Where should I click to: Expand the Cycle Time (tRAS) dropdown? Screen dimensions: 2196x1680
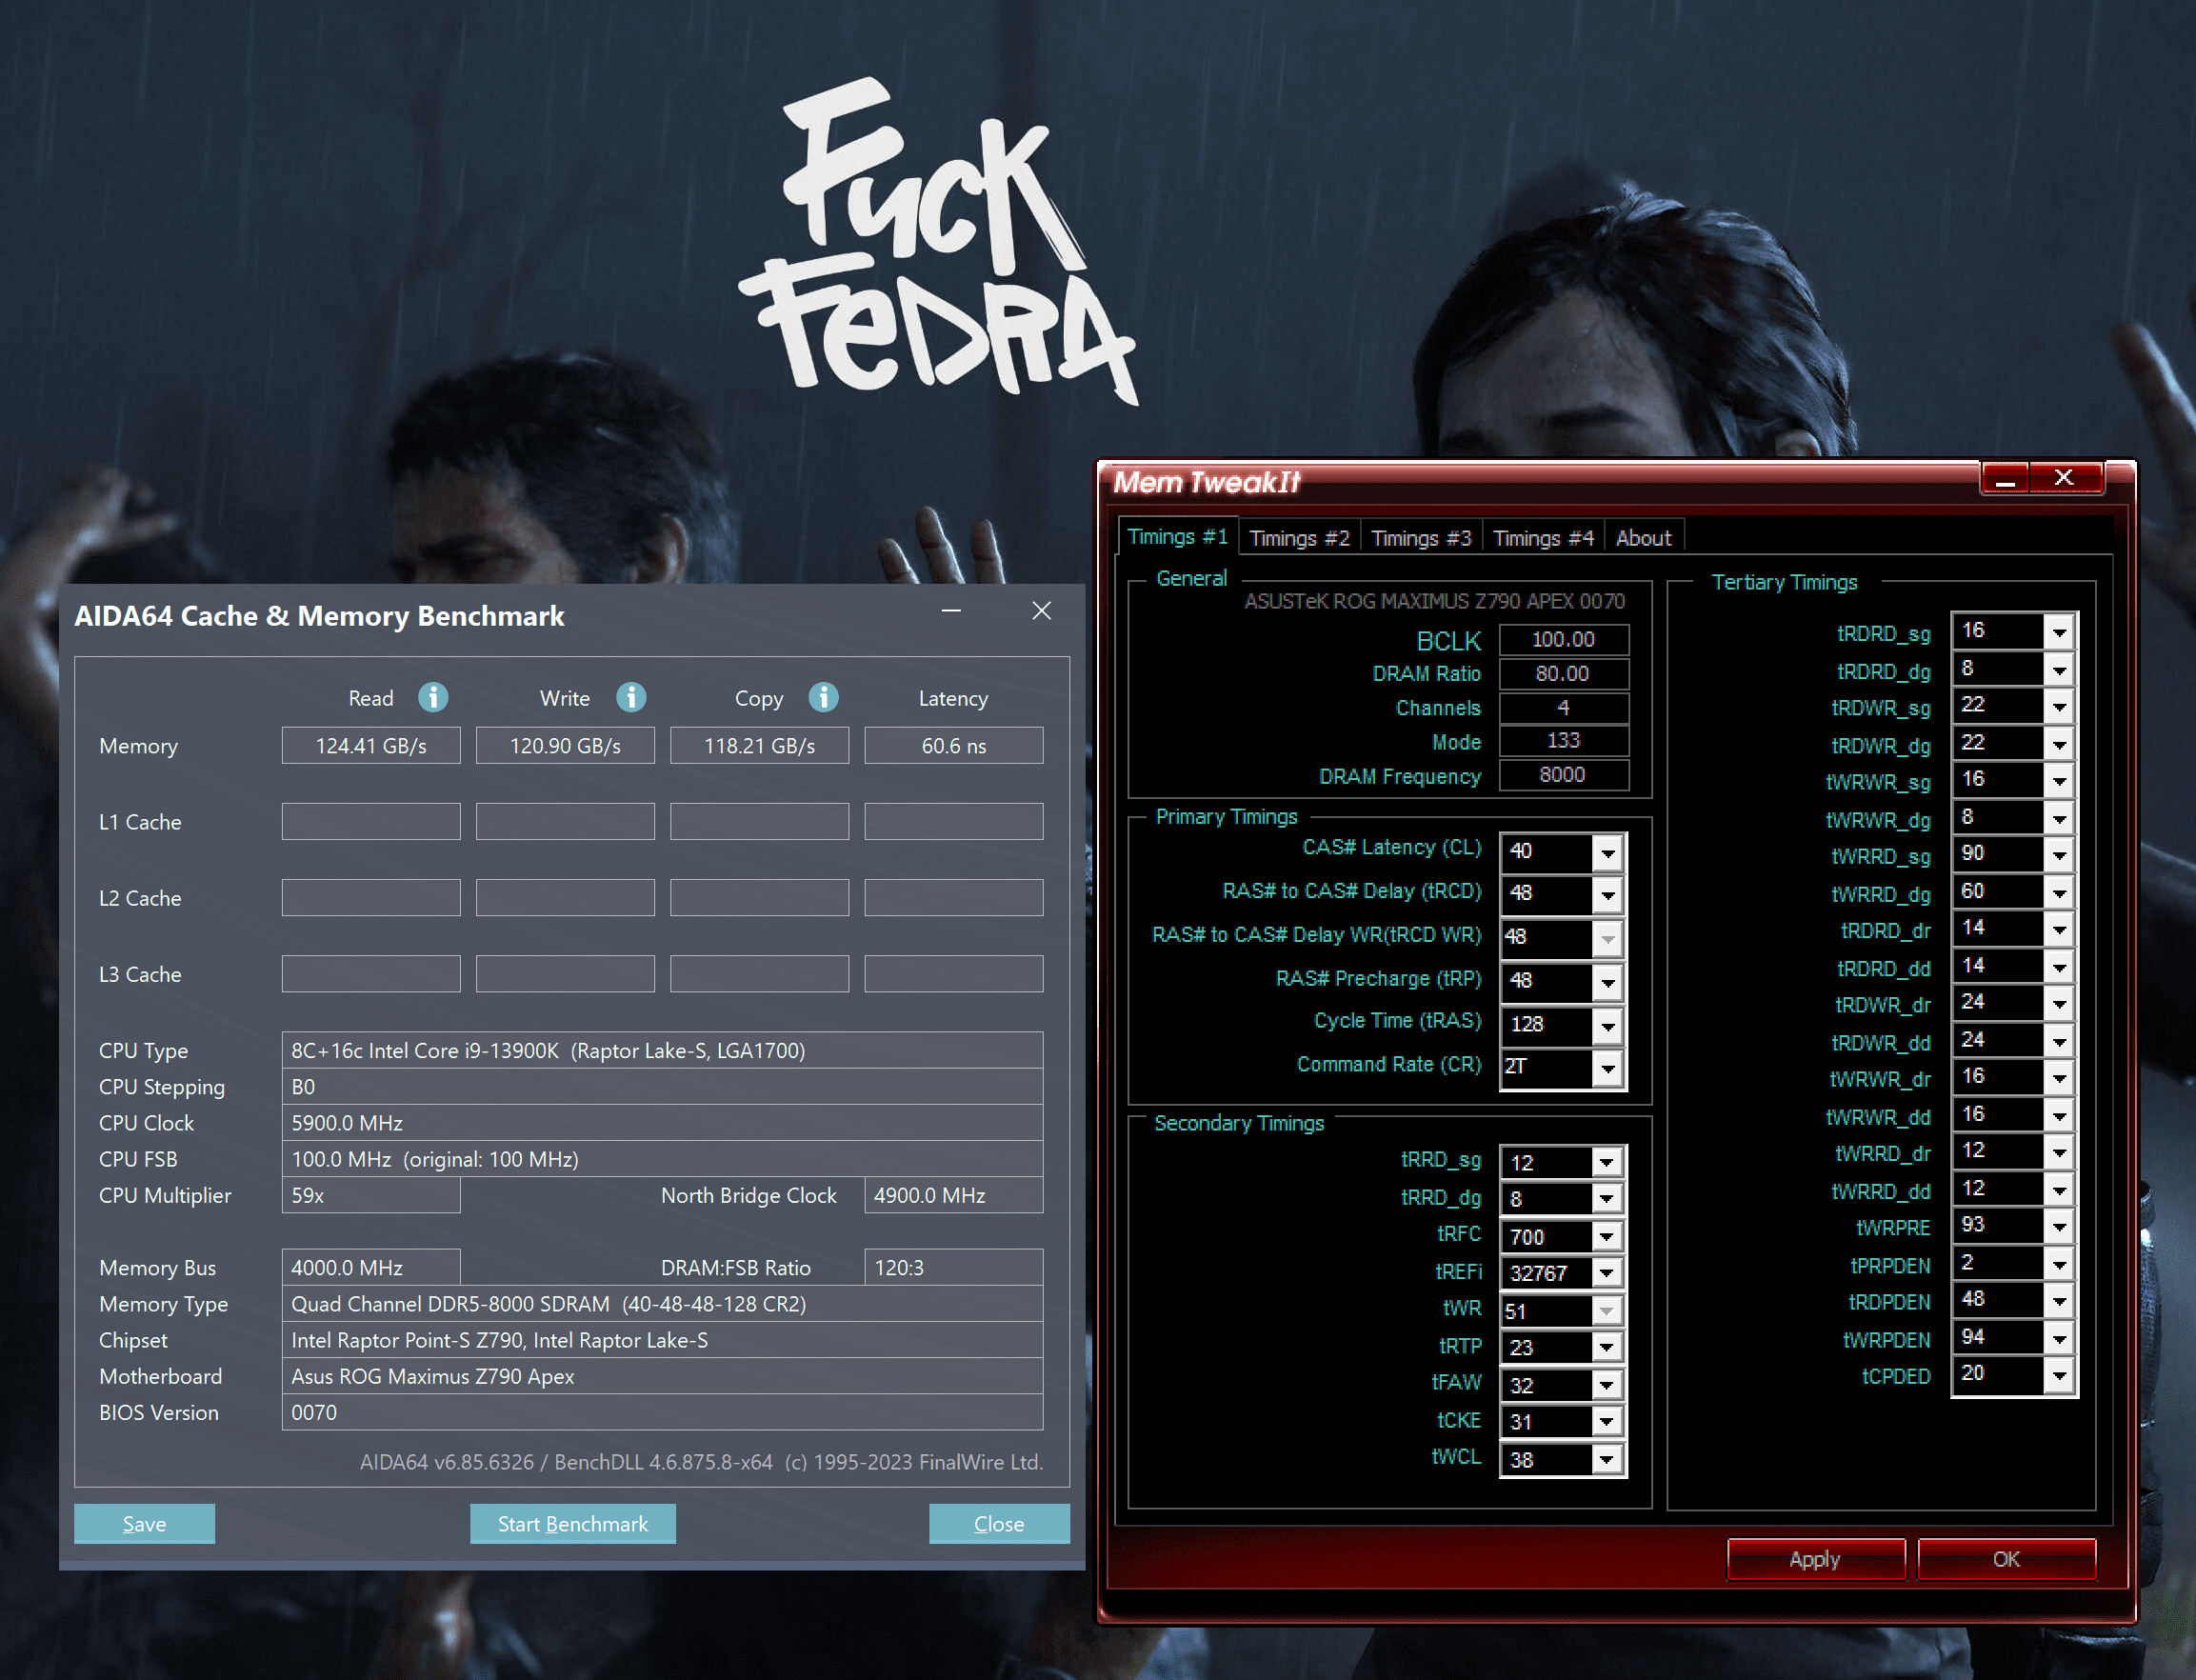point(1608,1026)
